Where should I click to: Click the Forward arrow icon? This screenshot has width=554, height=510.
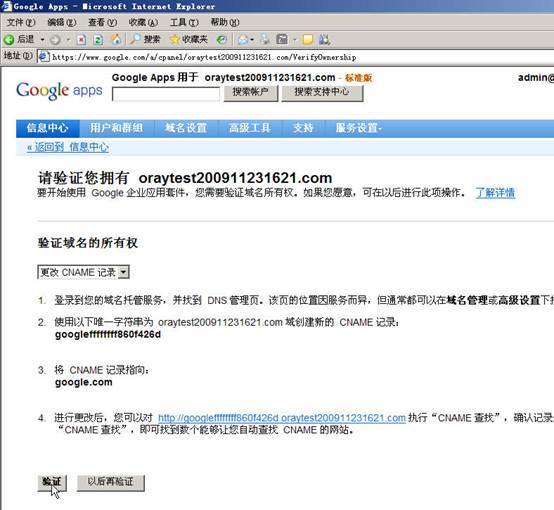[55, 40]
